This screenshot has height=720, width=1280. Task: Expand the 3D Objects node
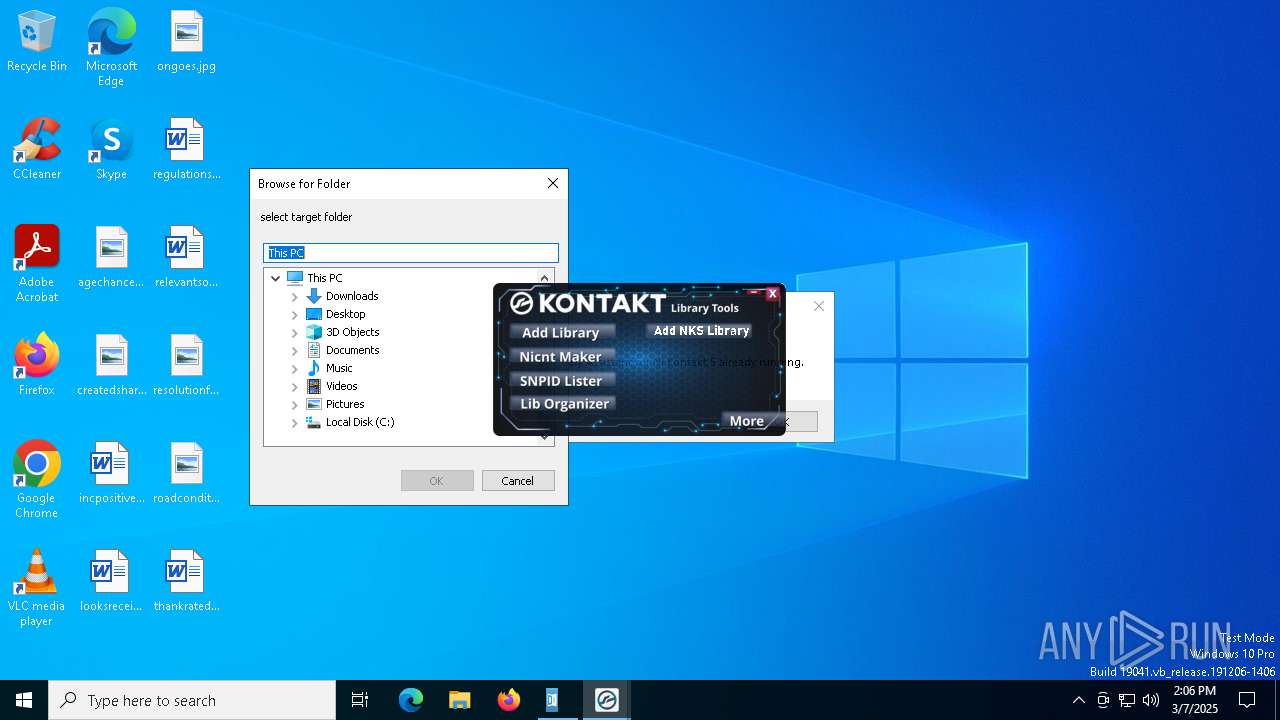[295, 333]
